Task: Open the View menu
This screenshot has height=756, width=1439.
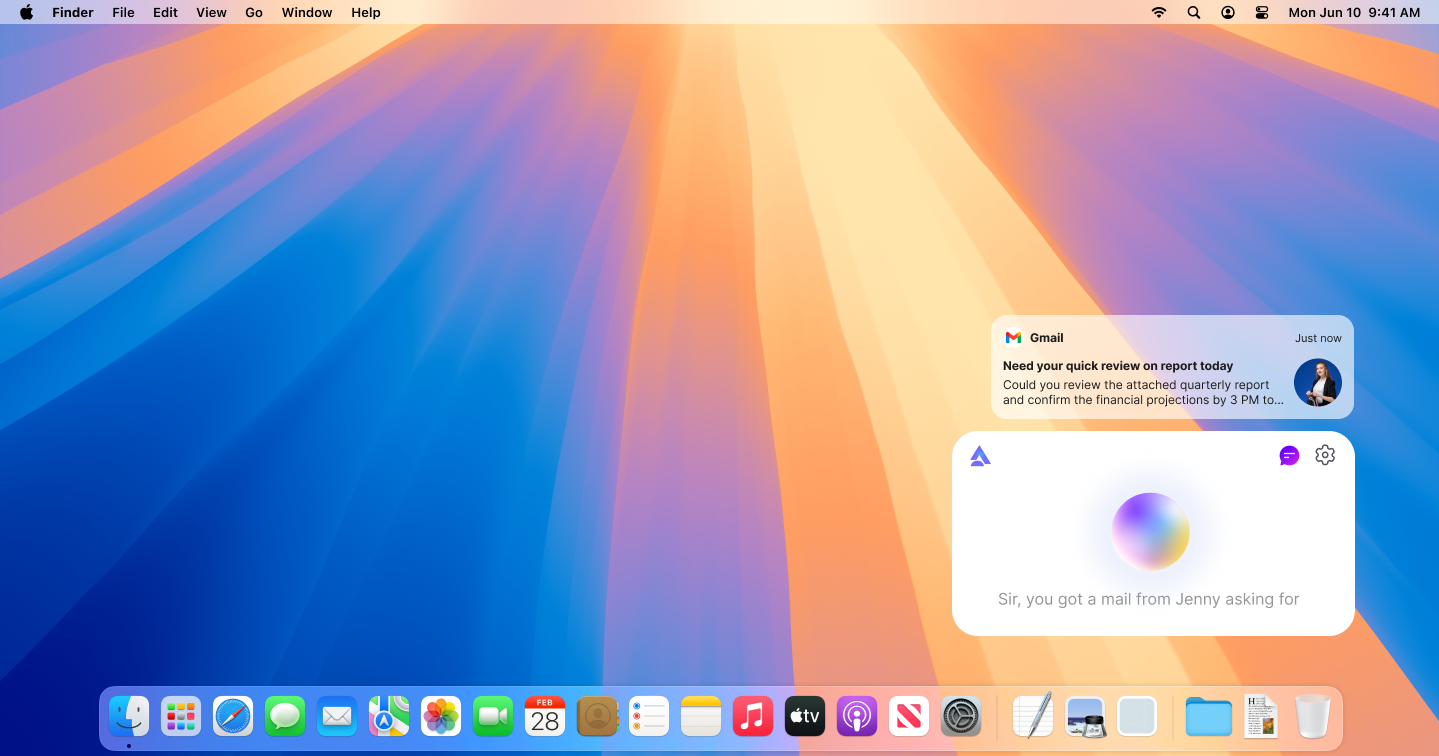Action: click(211, 12)
